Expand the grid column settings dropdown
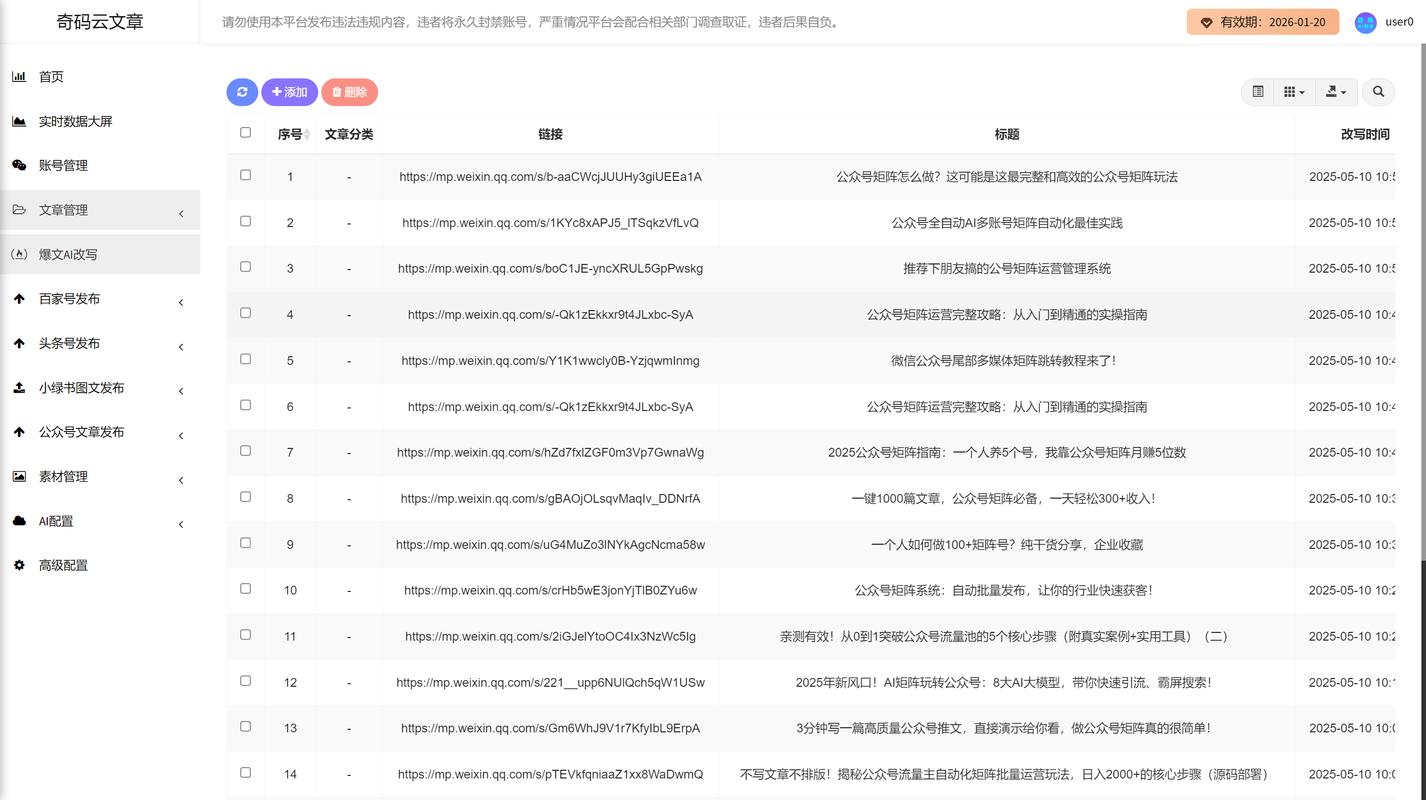 1293,91
